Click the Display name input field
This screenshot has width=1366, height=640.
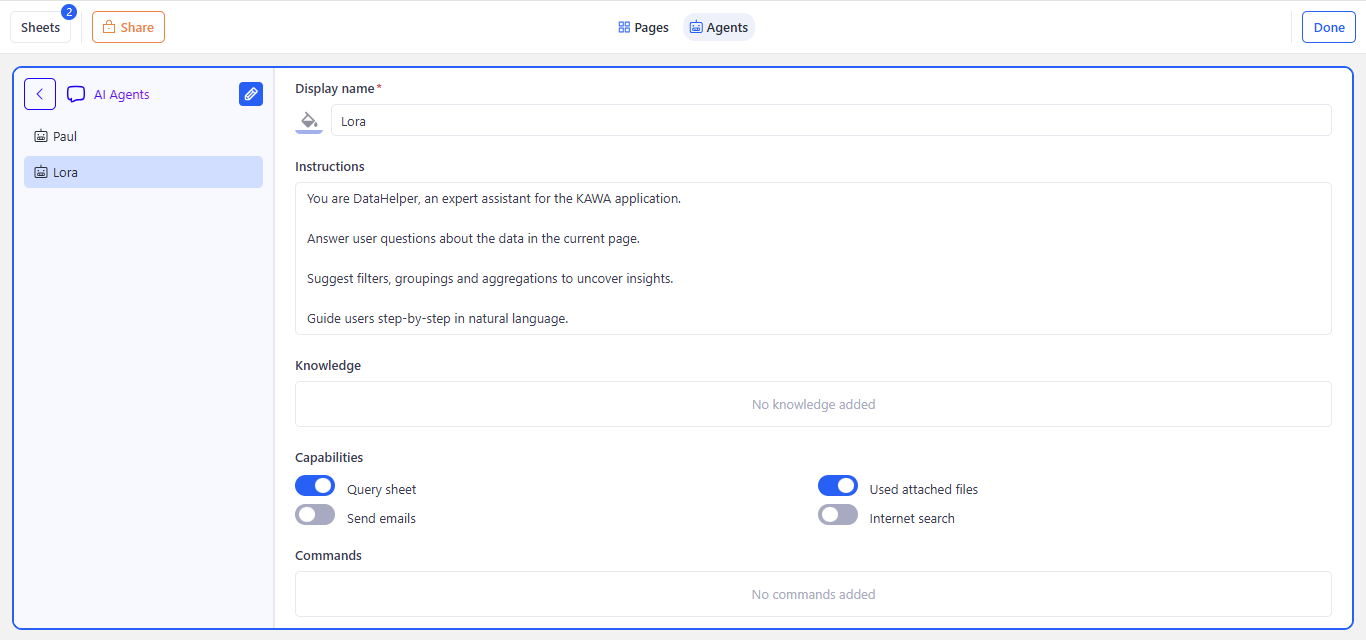click(x=830, y=121)
